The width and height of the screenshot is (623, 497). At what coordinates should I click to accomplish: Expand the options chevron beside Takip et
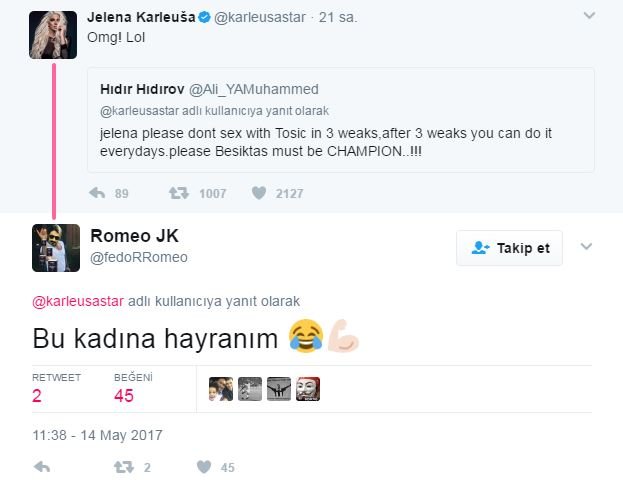(586, 247)
